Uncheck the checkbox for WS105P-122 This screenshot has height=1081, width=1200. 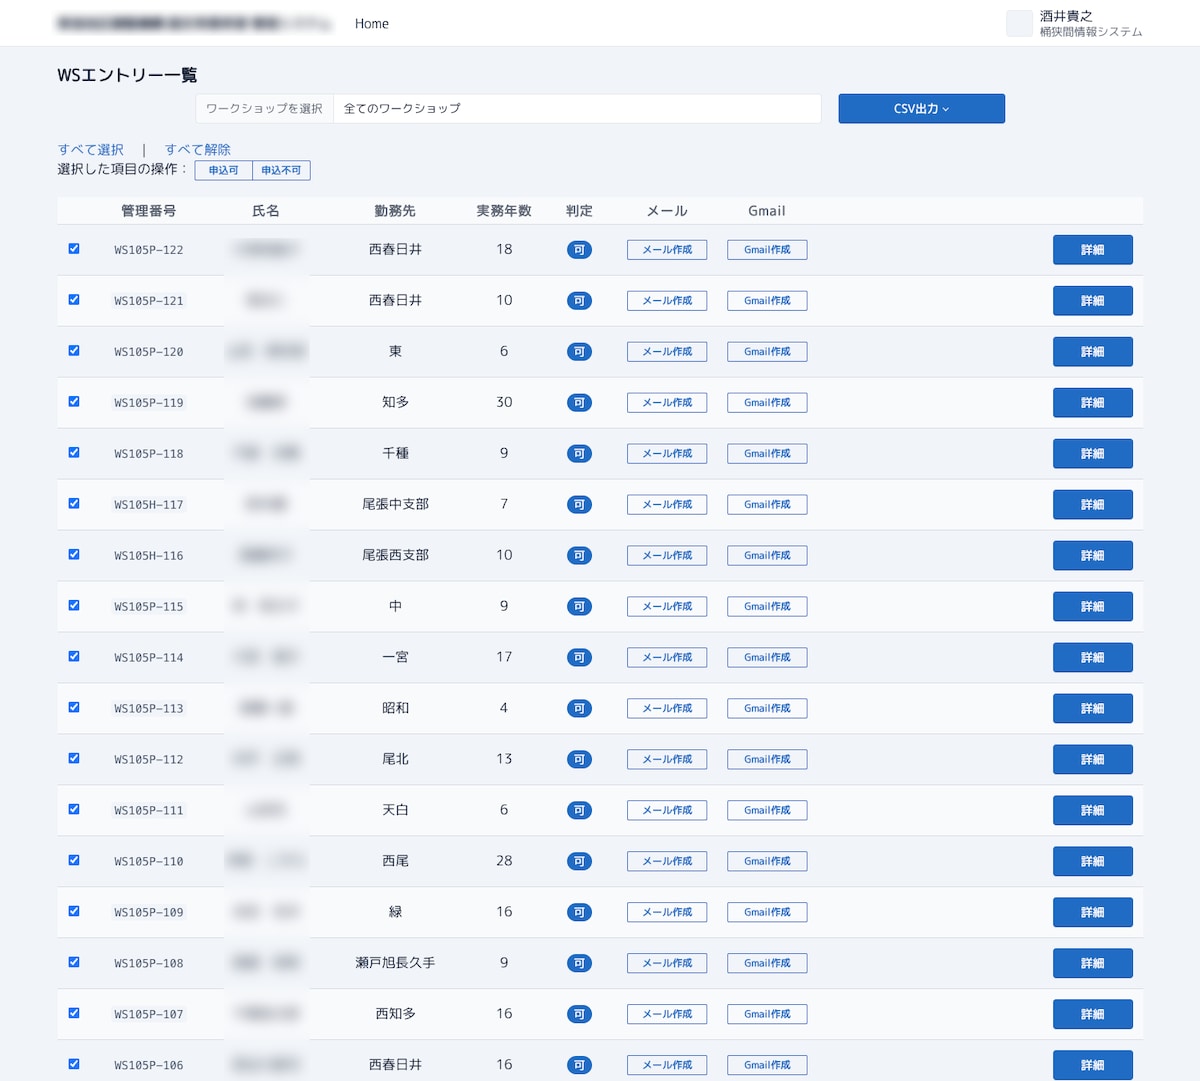74,249
